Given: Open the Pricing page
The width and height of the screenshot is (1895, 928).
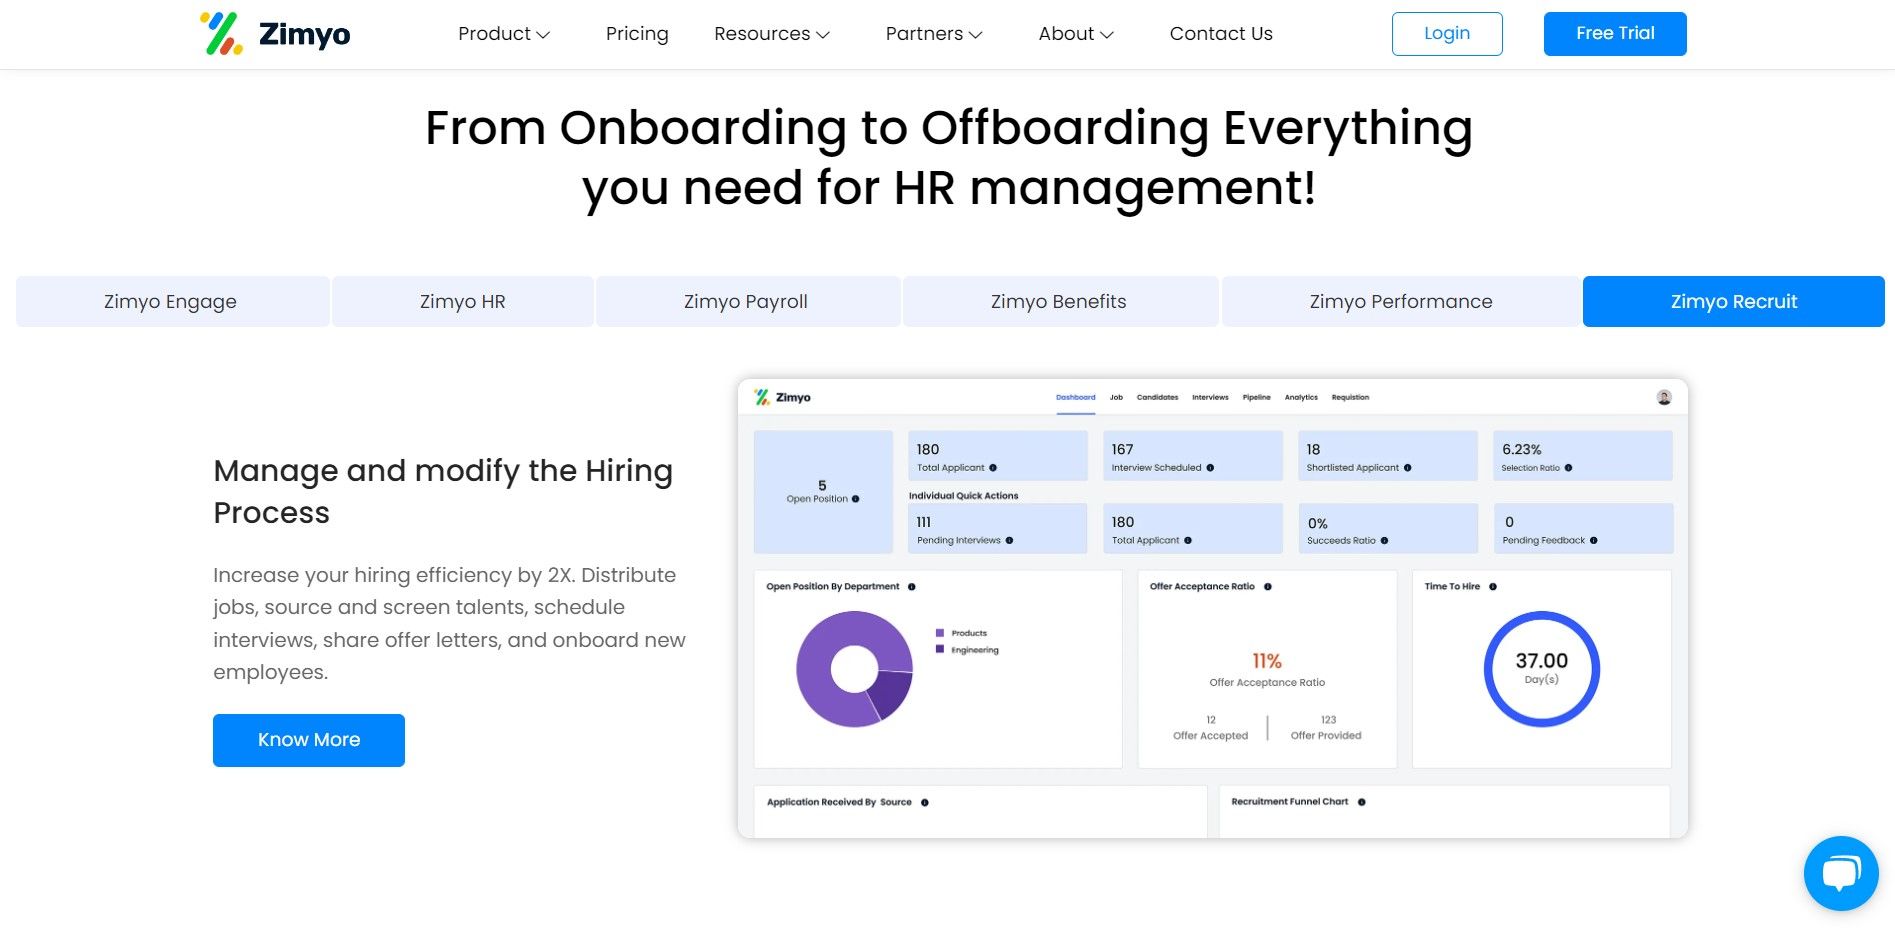Looking at the screenshot, I should [637, 34].
